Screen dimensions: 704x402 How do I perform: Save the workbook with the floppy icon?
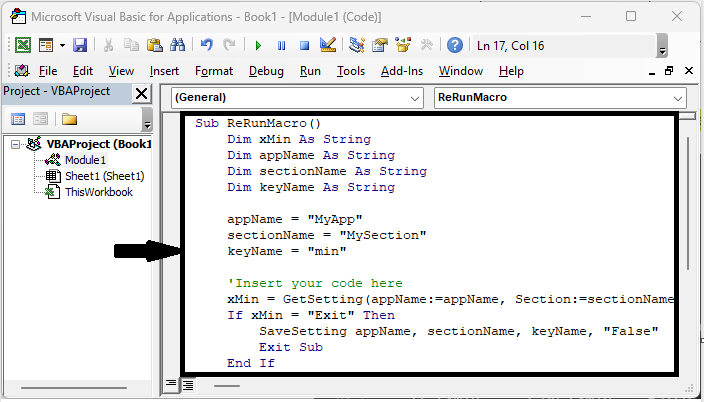pos(80,45)
